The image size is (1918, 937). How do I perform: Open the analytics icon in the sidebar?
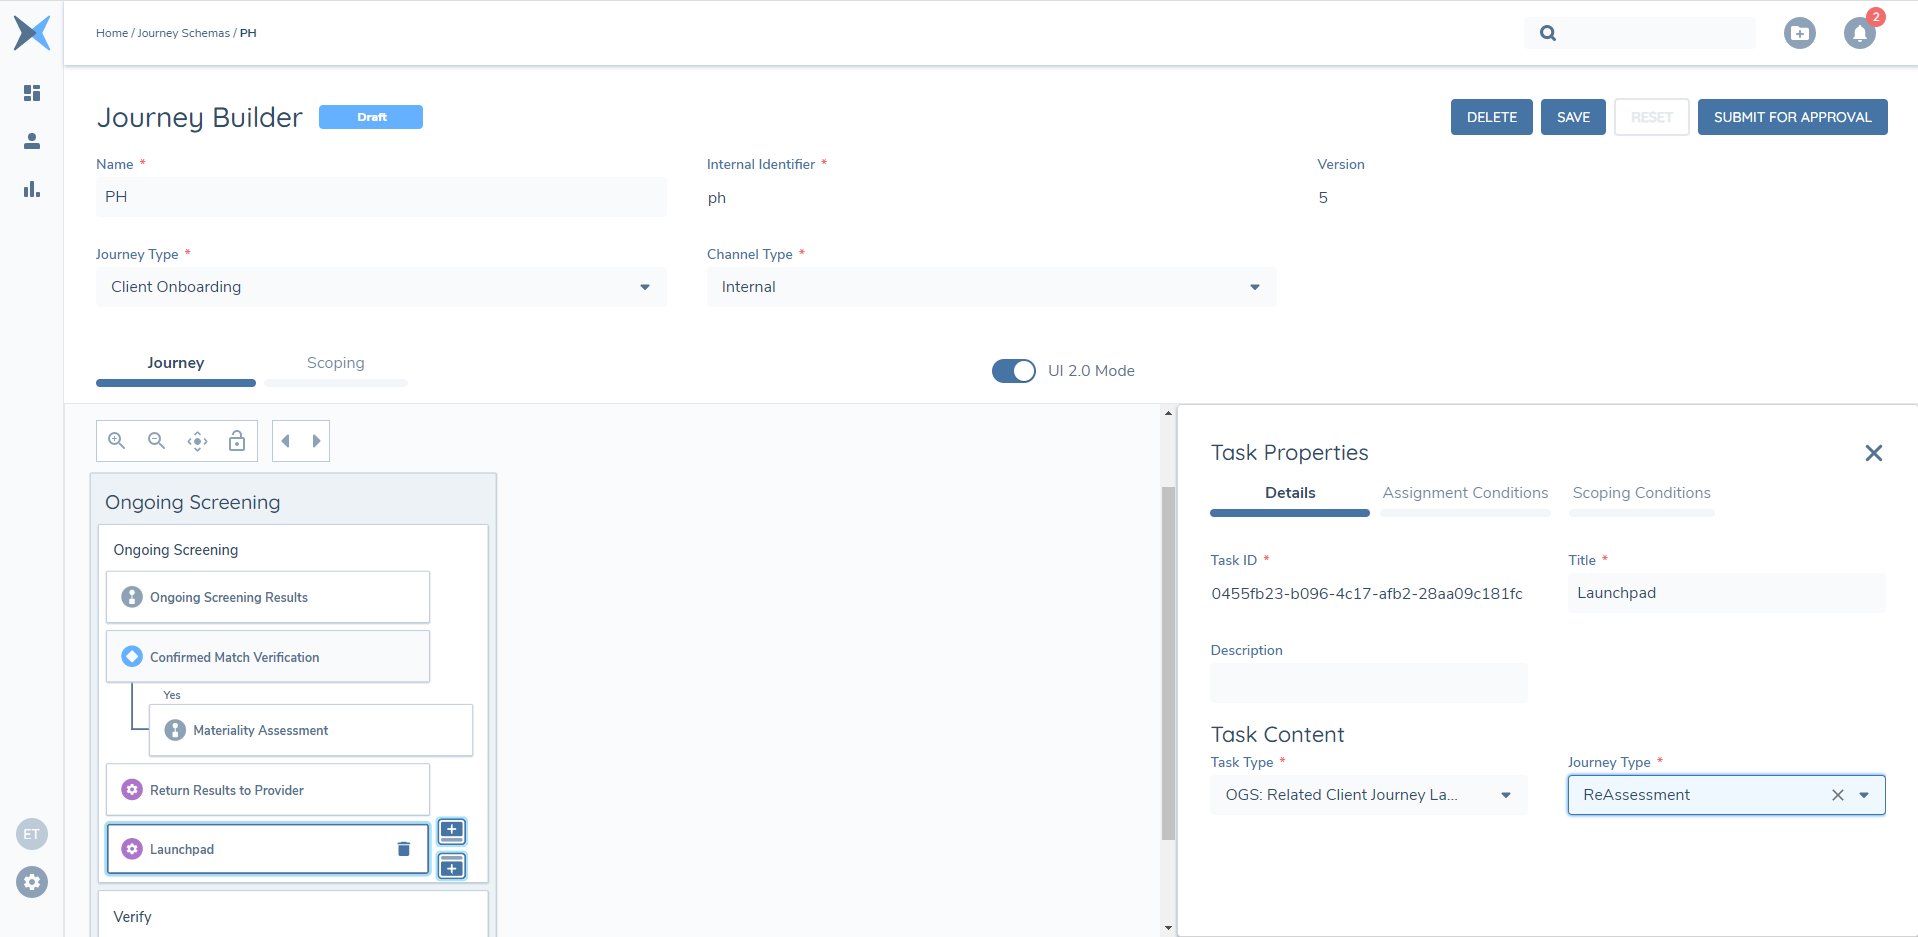tap(31, 189)
